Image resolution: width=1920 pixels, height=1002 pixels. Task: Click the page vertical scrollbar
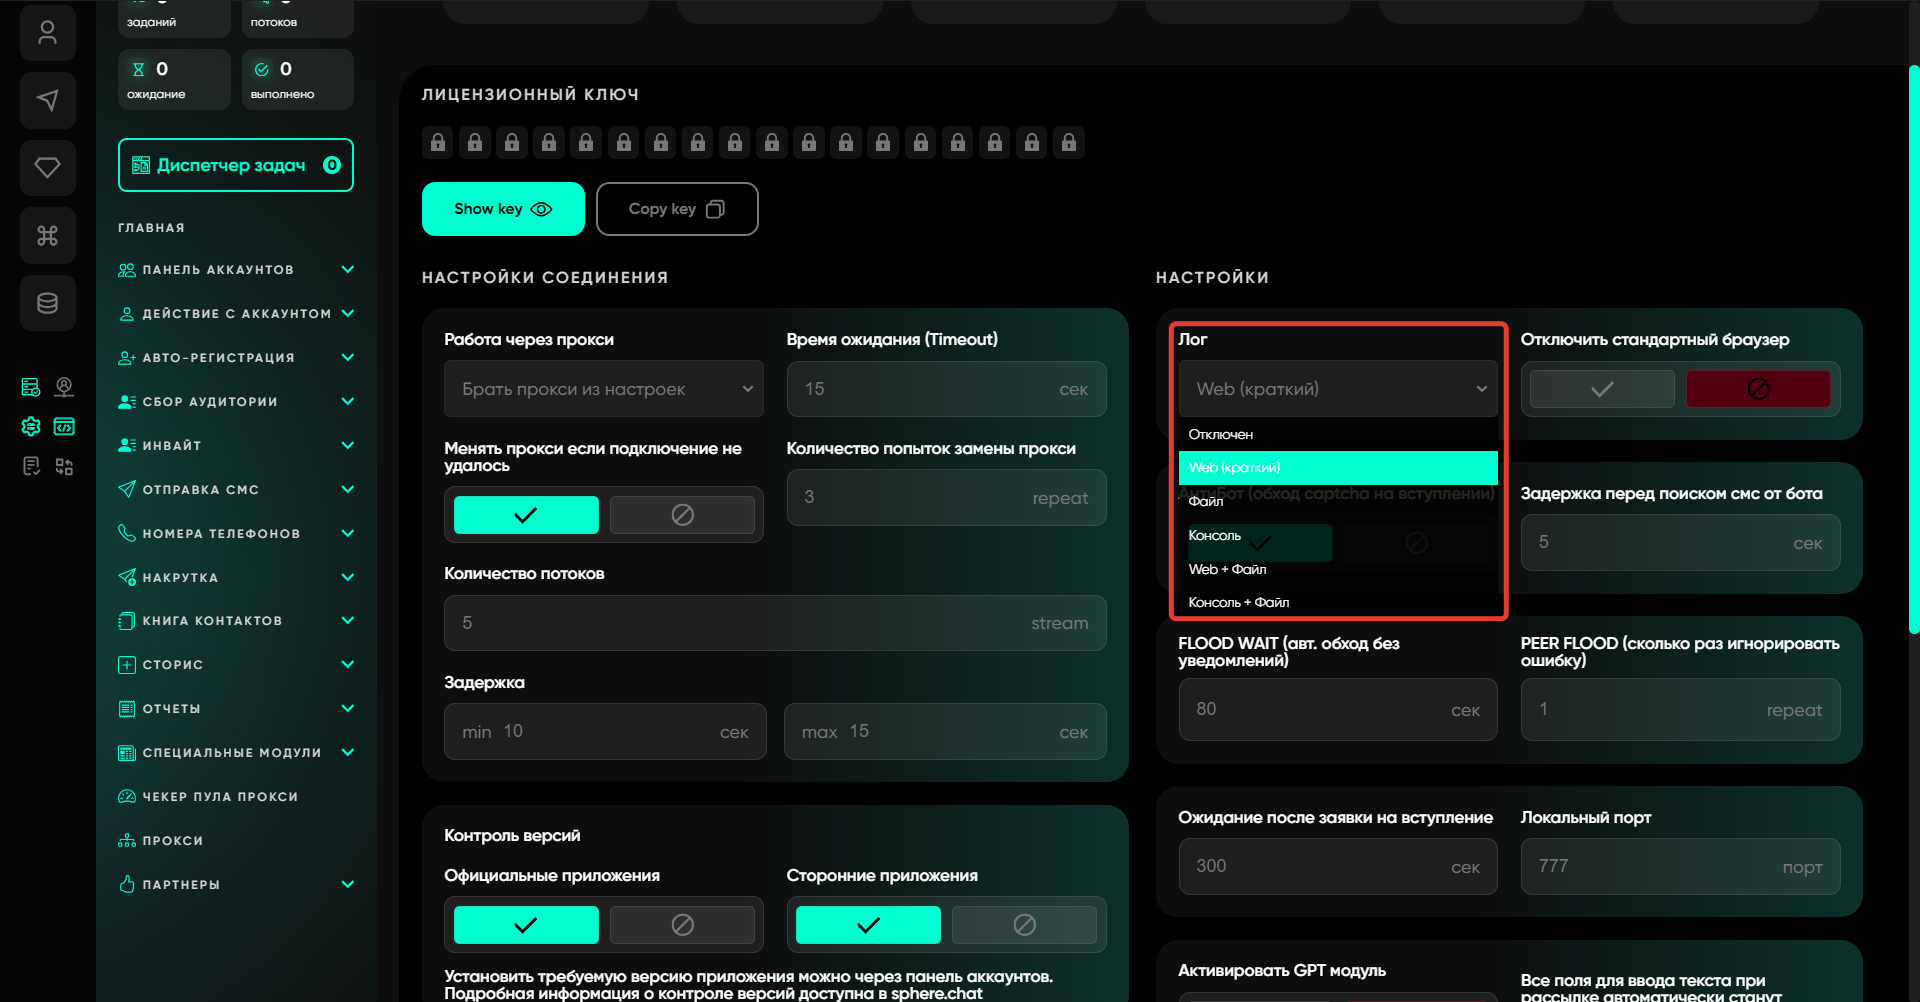click(x=1913, y=350)
